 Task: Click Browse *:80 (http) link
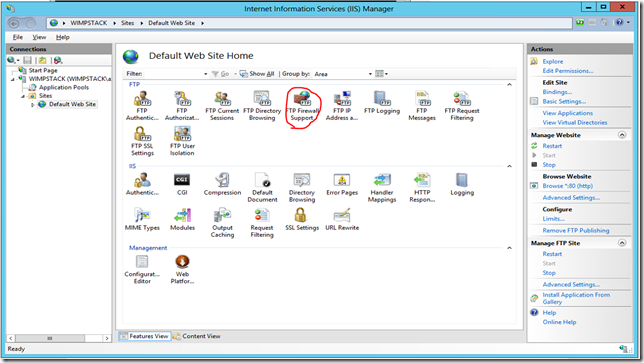point(568,186)
